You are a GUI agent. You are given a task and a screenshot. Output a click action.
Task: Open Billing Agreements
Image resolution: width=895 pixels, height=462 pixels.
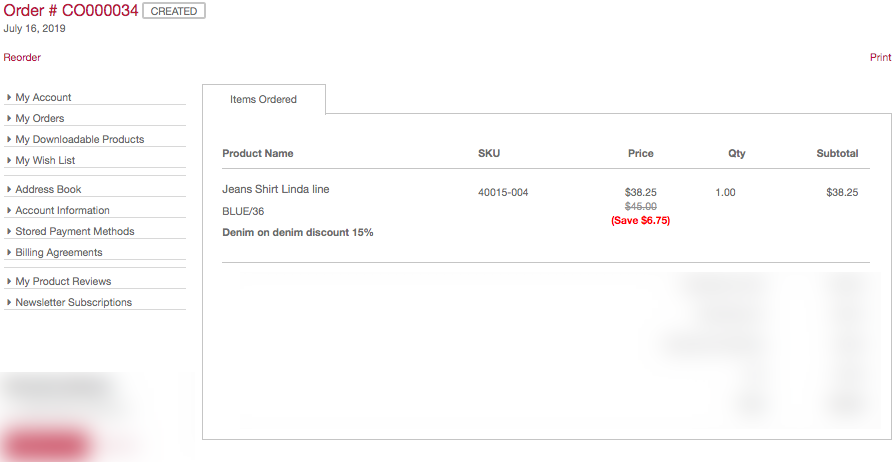tap(59, 253)
